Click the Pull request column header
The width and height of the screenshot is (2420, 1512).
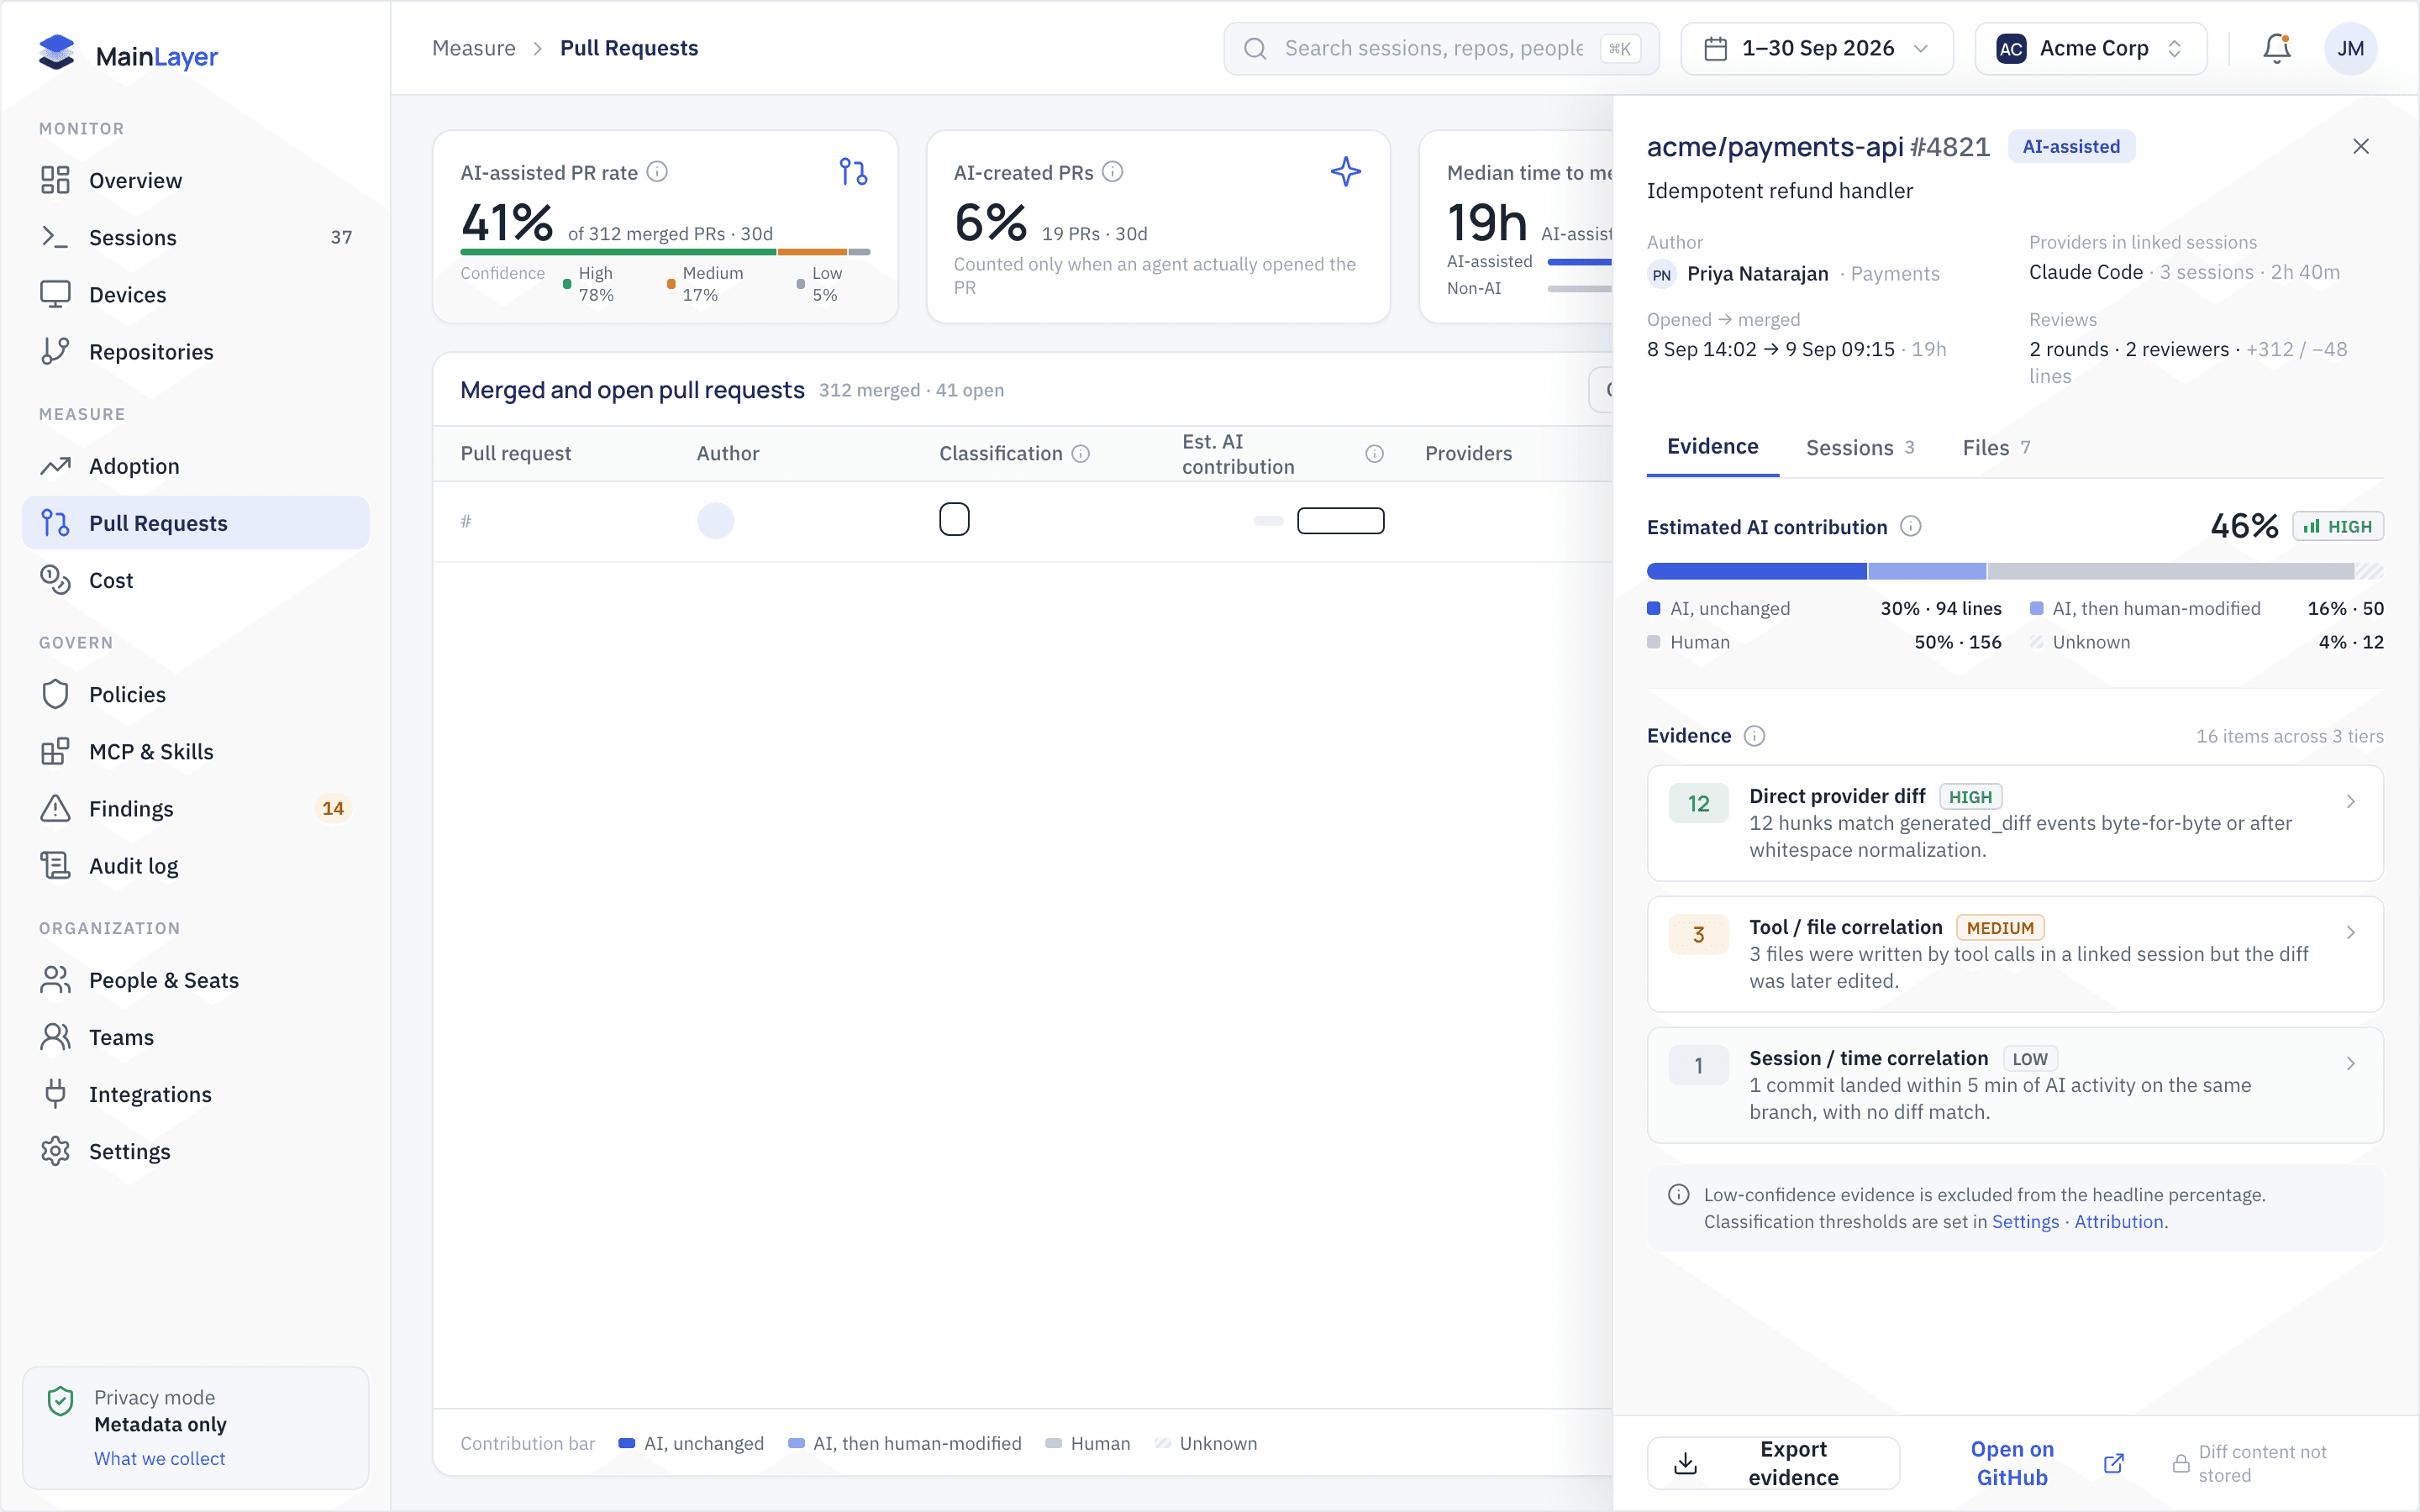pos(516,454)
